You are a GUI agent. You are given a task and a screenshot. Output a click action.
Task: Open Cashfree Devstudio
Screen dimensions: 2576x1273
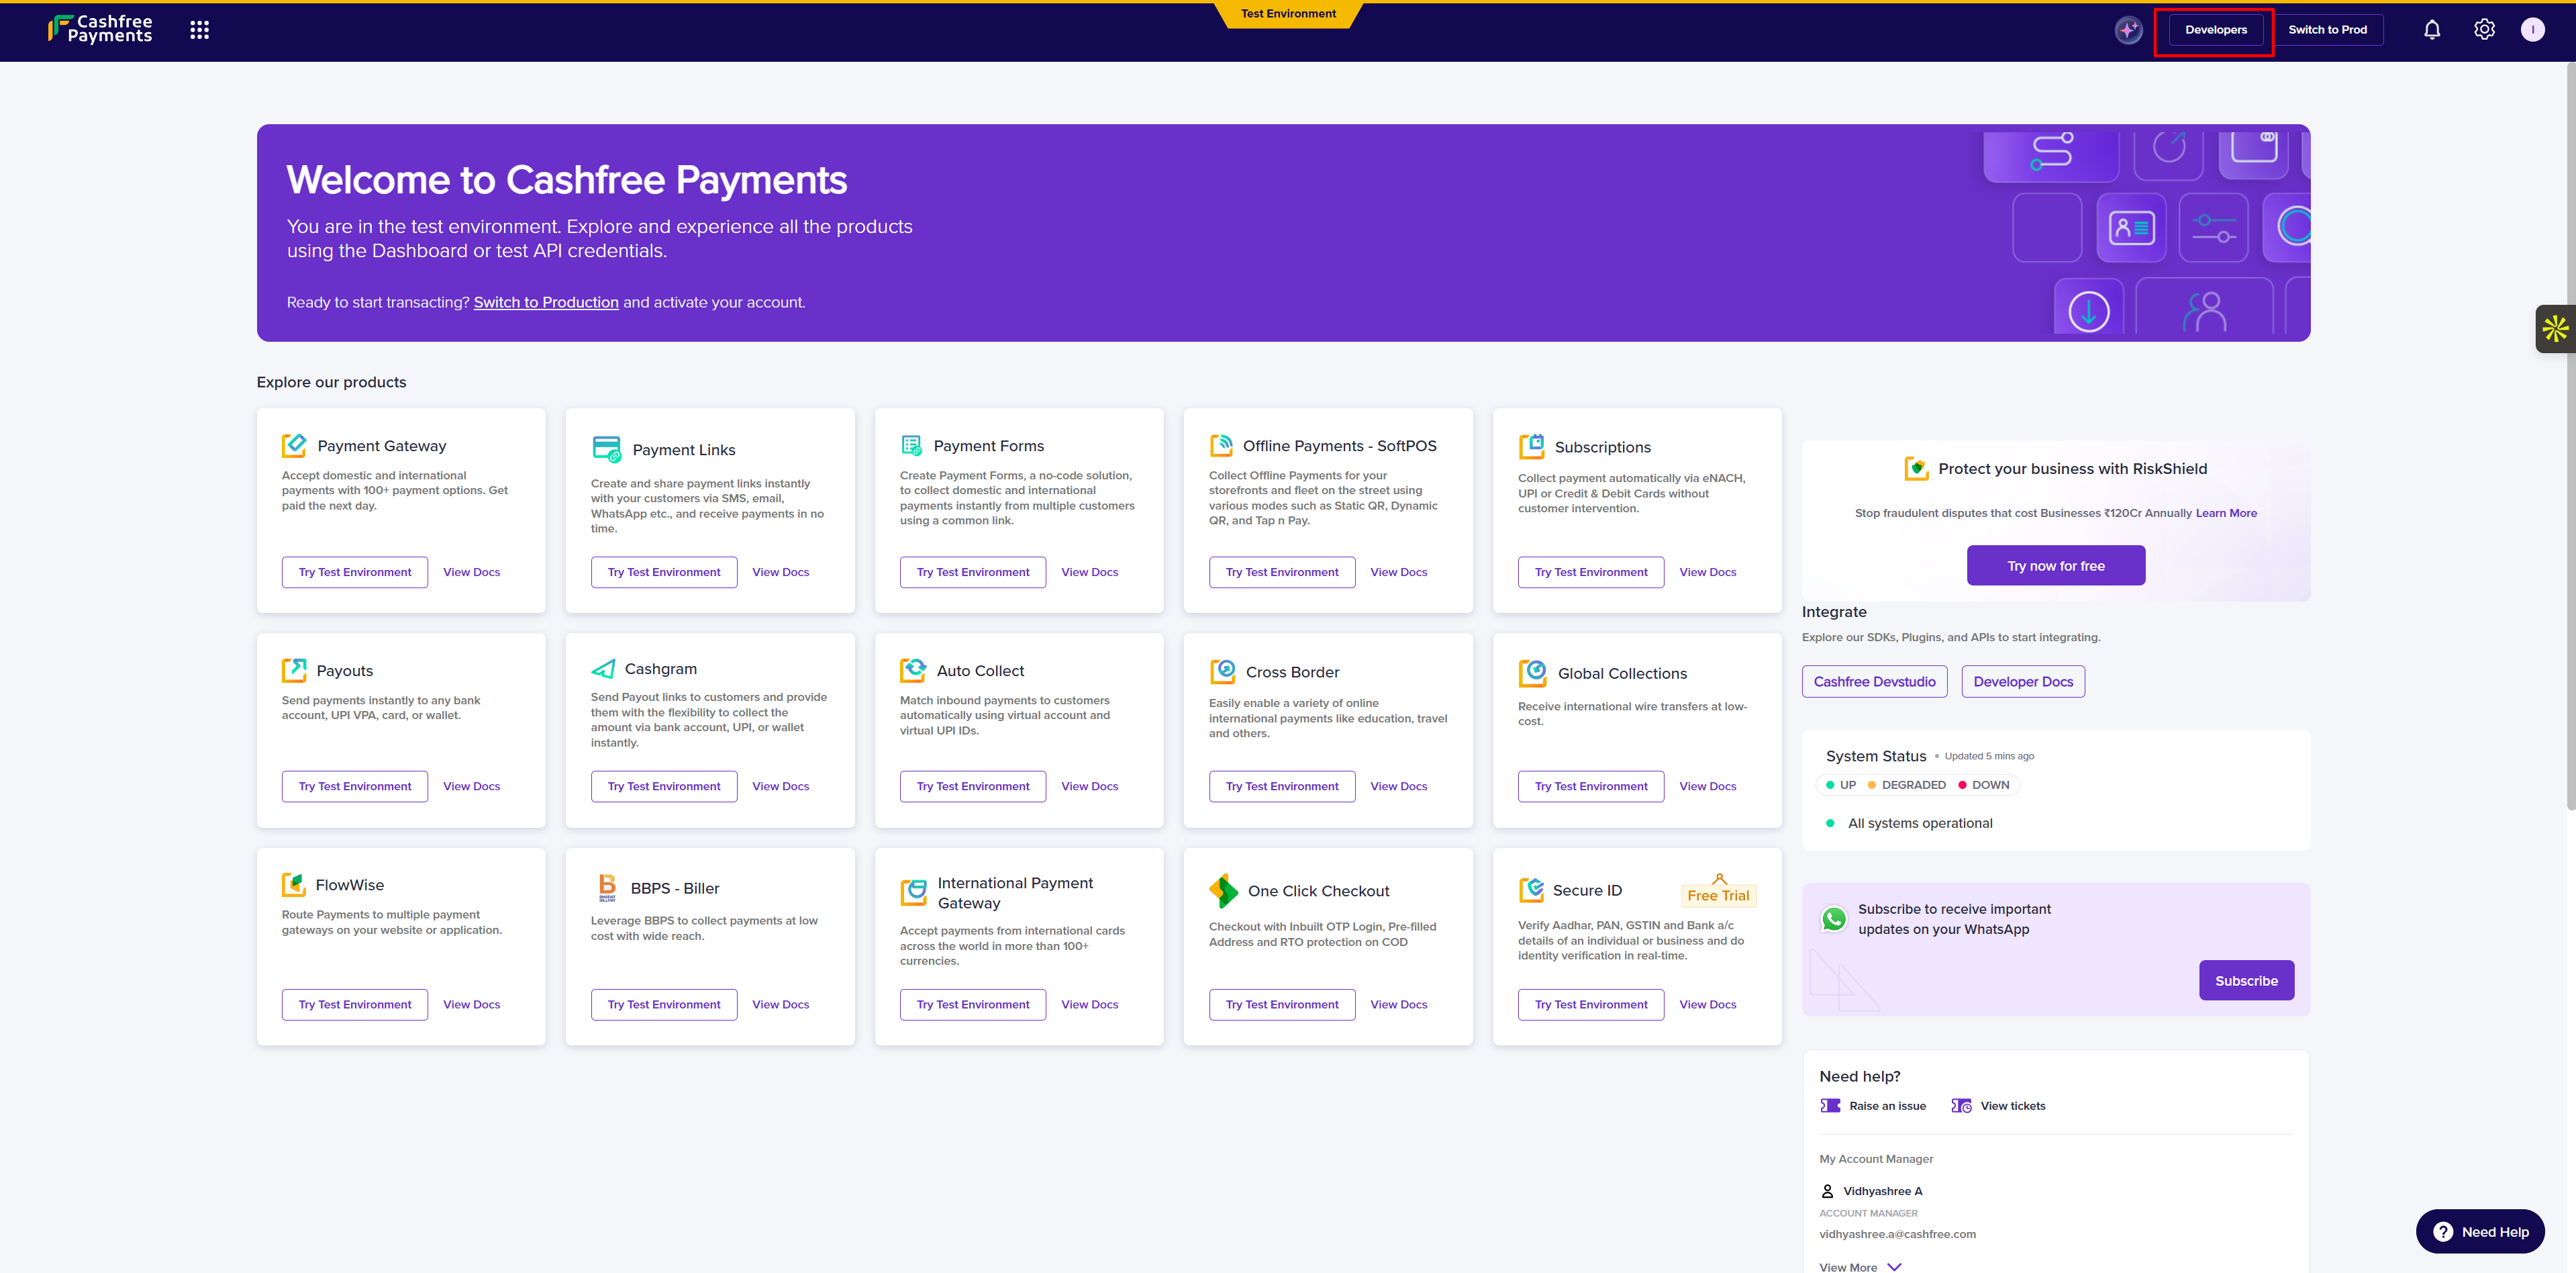click(x=1874, y=681)
